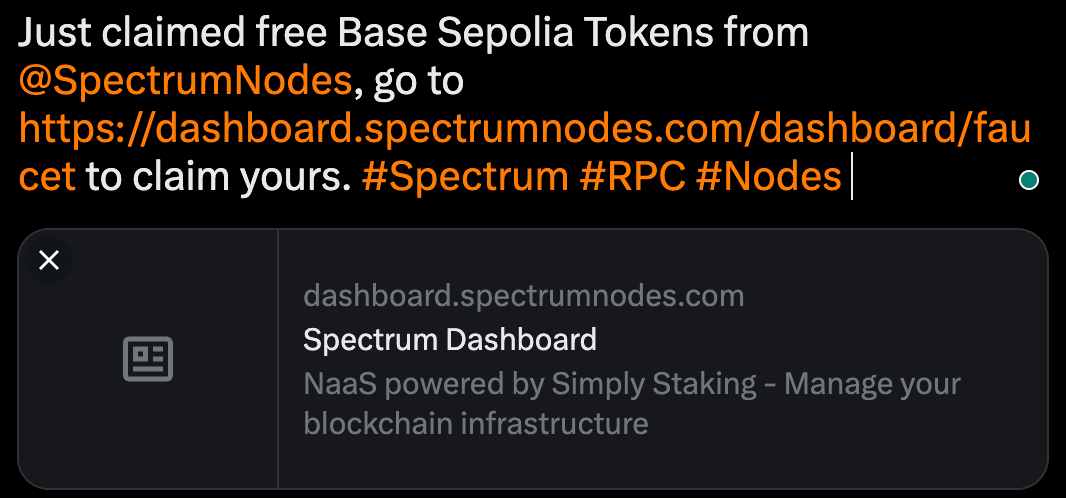1066x498 pixels.
Task: Open the @SpectrumNodes mention
Action: click(x=185, y=82)
